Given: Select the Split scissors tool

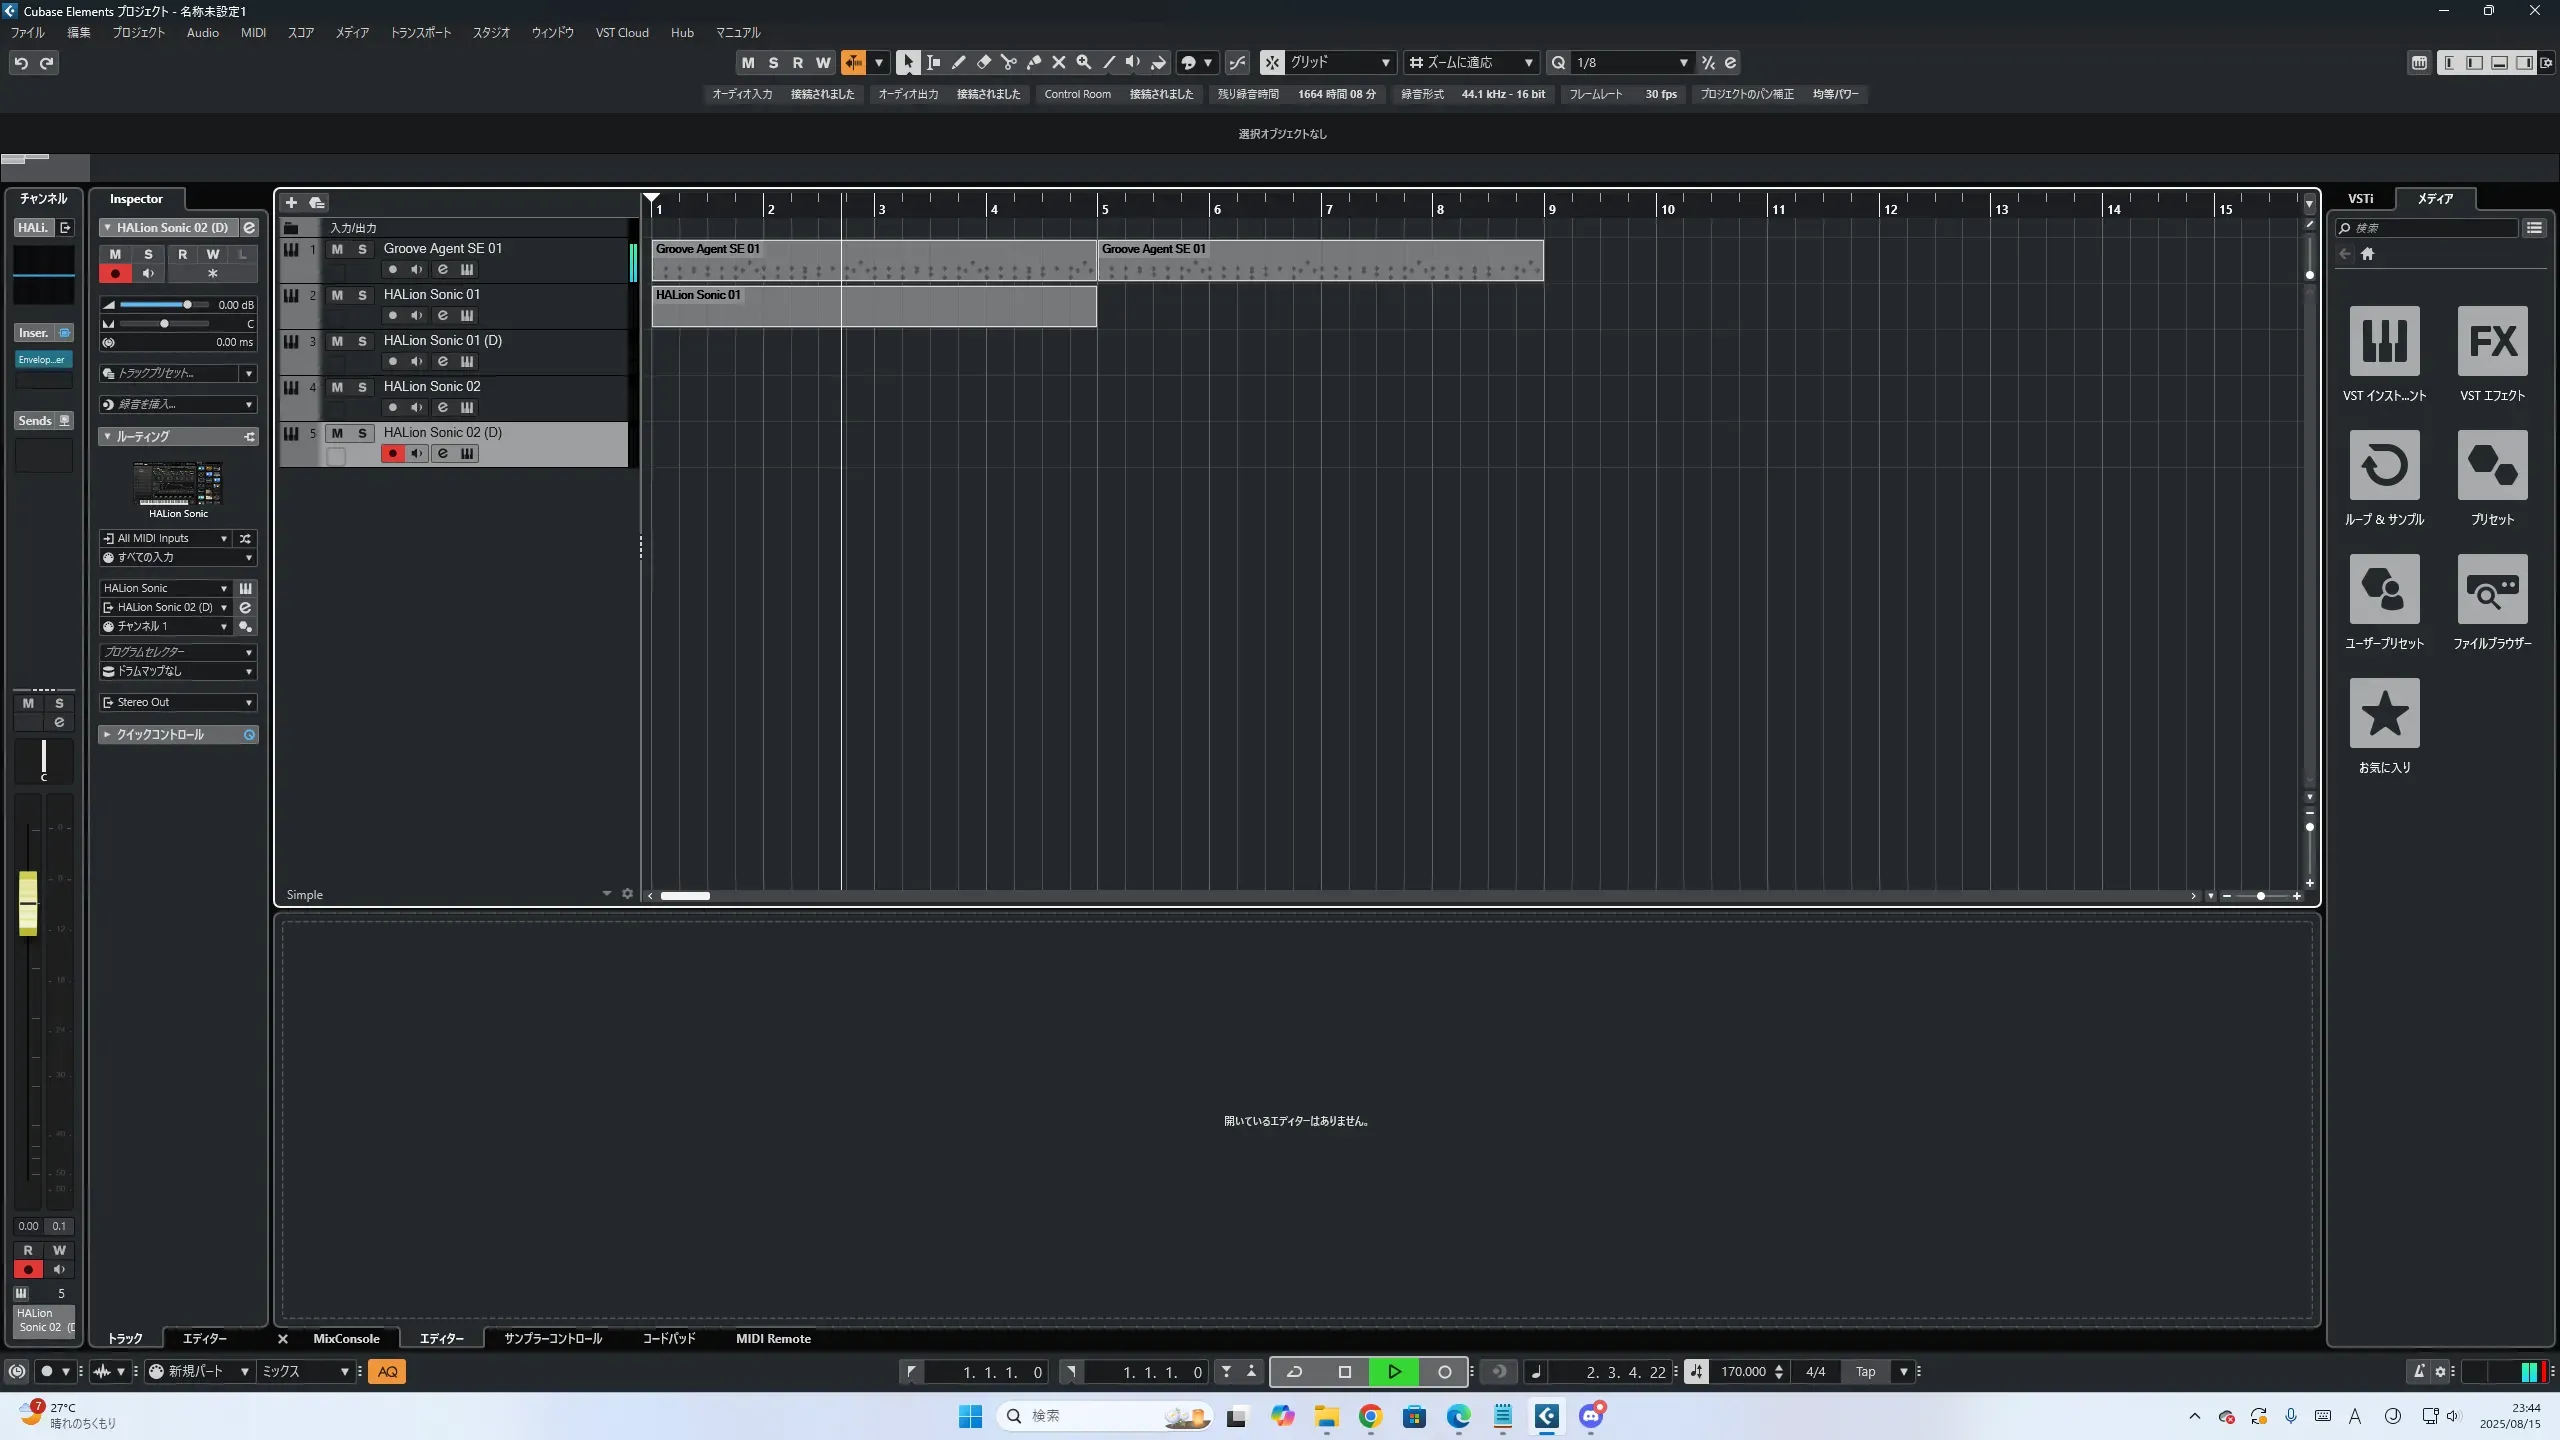Looking at the screenshot, I should [1008, 63].
